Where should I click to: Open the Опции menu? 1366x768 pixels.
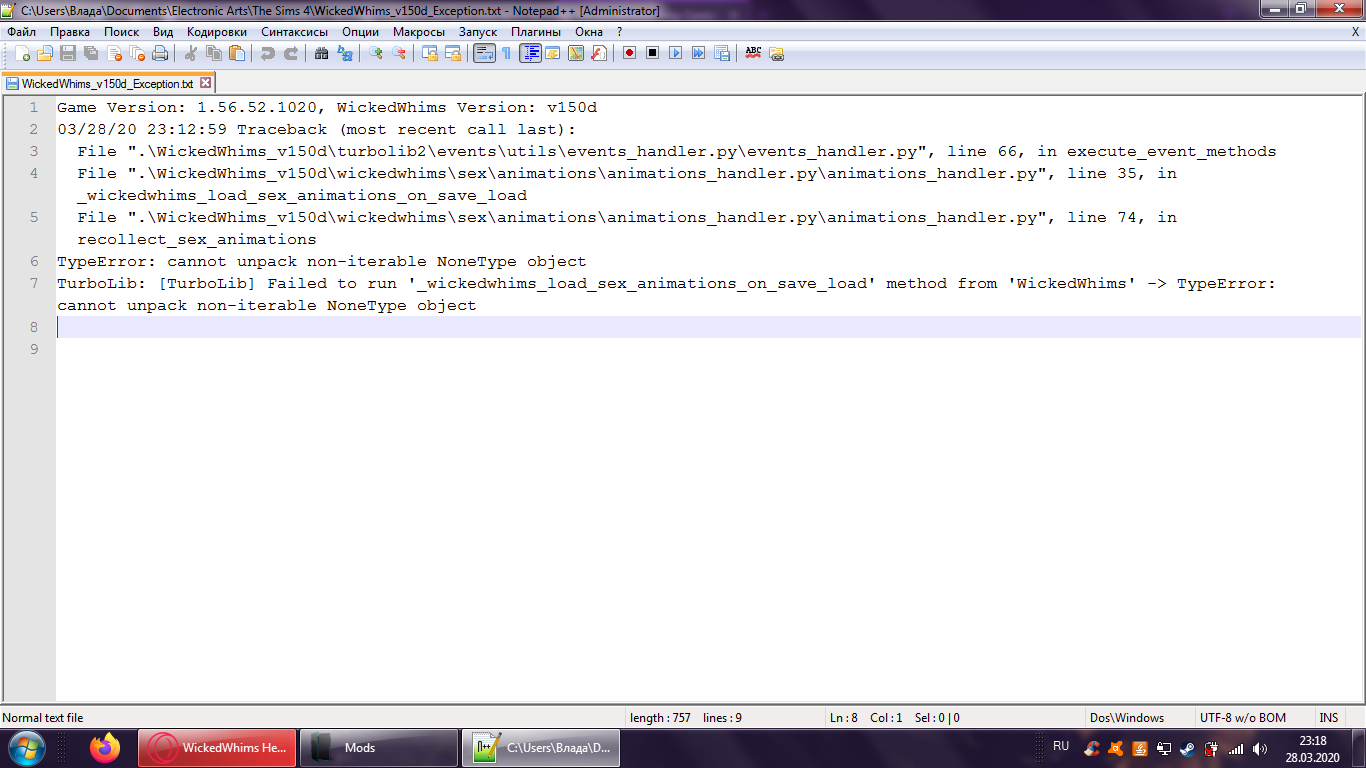(x=360, y=32)
